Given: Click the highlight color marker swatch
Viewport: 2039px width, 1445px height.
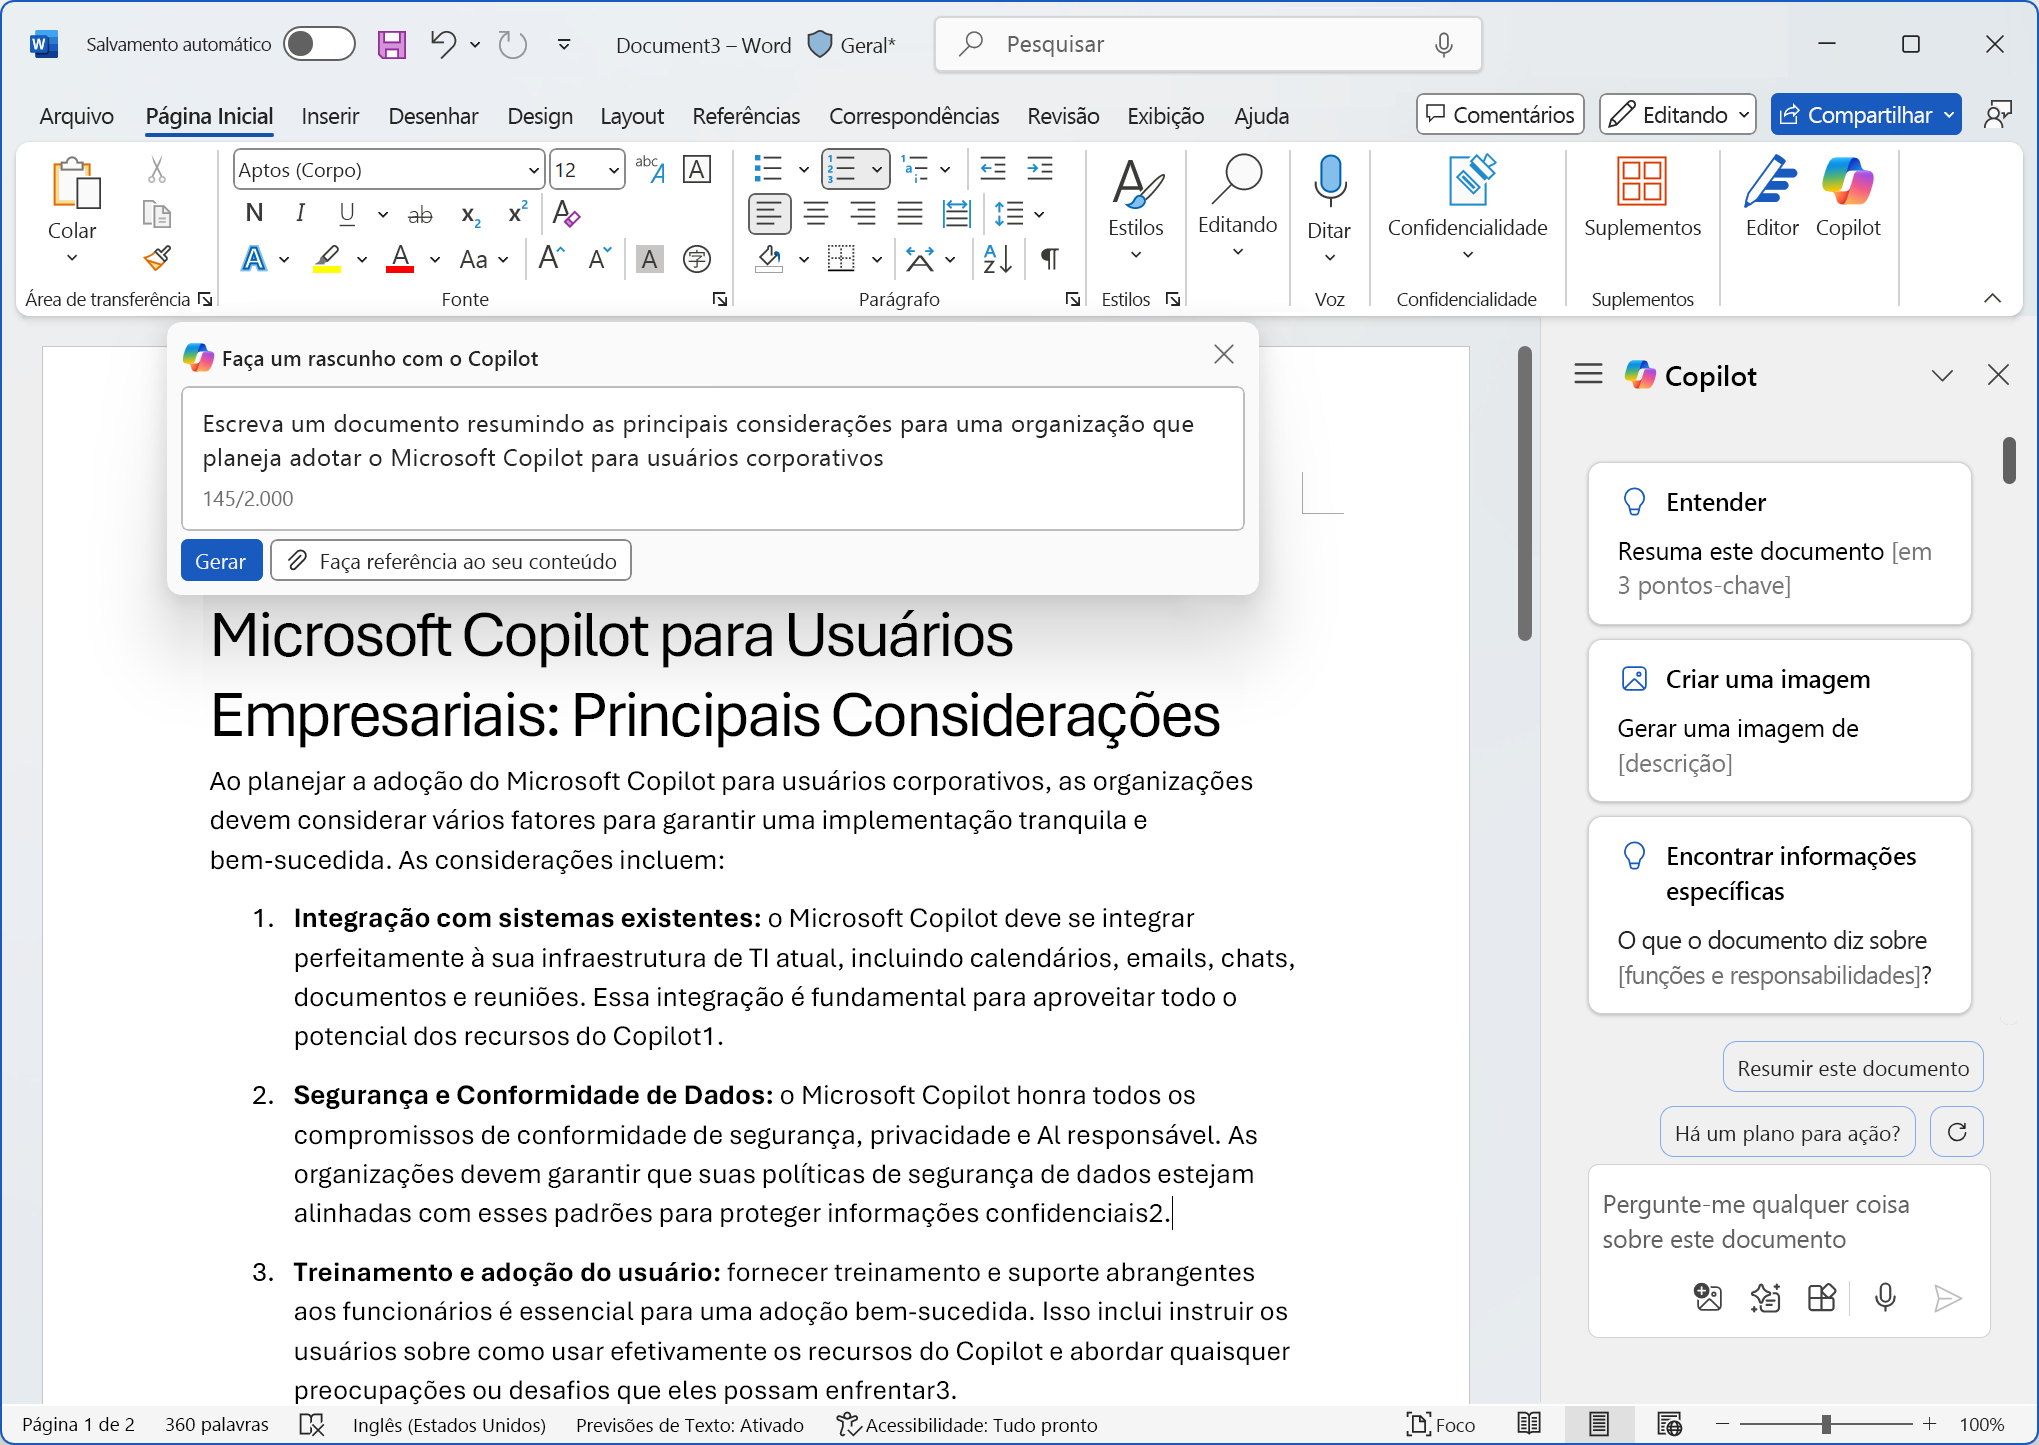Looking at the screenshot, I should coord(328,259).
